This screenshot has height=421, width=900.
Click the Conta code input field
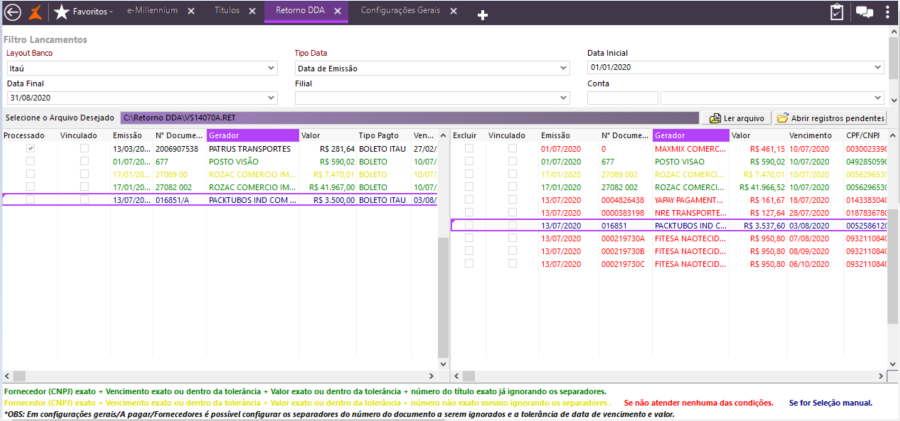pos(622,98)
